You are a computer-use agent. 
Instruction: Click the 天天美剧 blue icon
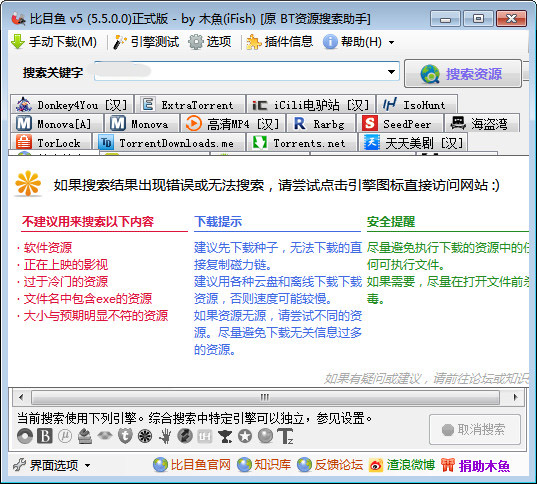tap(372, 142)
